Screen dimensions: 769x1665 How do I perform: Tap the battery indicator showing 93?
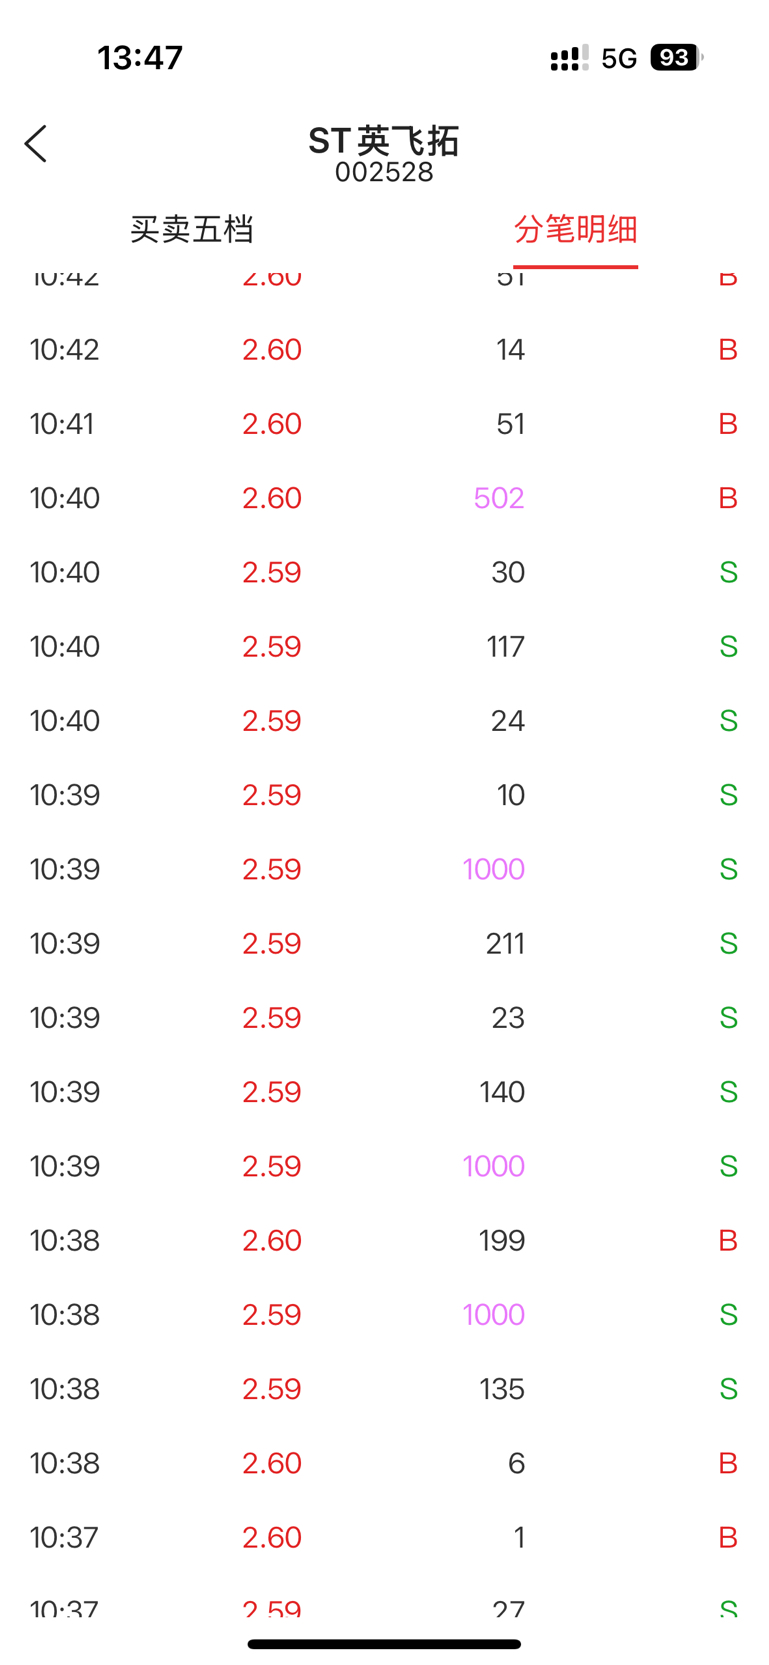[x=677, y=58]
